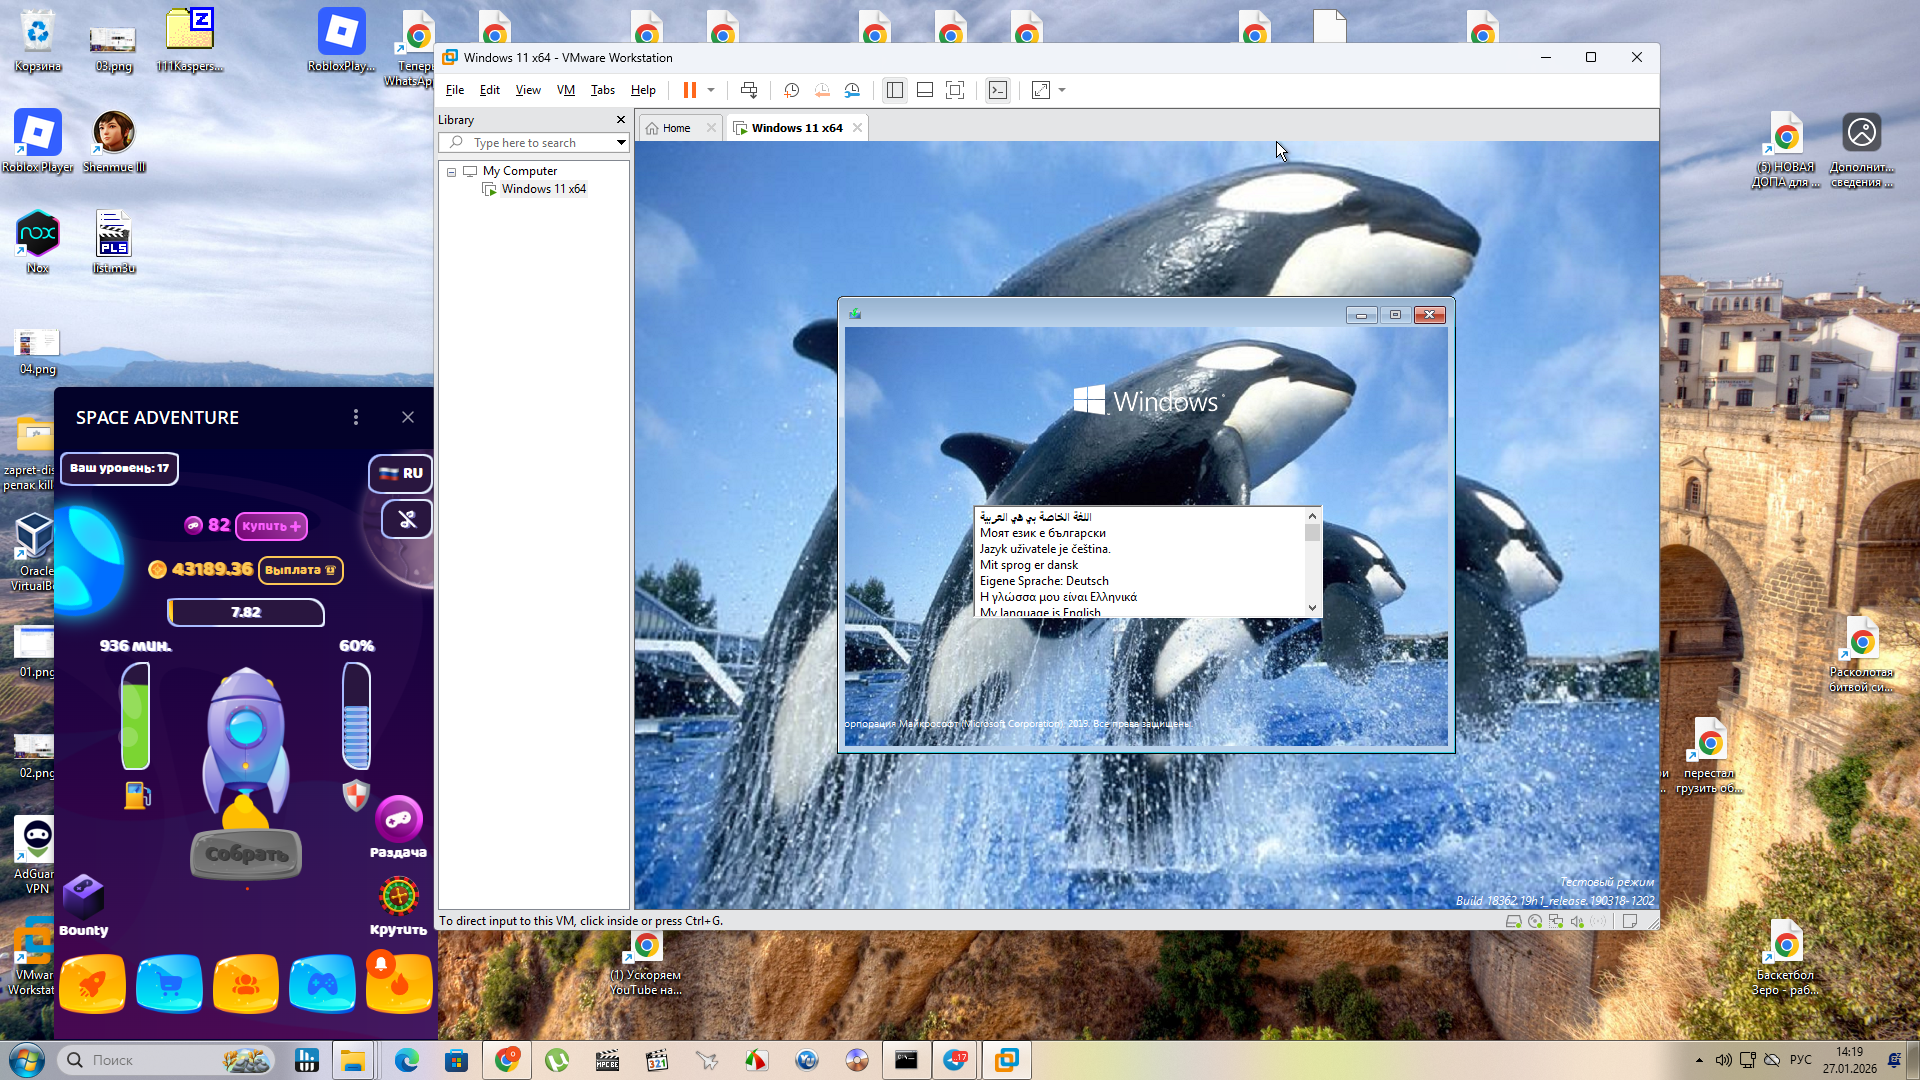Click Send Ctrl+Alt+Del toolbar icon
Screen dimensions: 1920x1080
click(x=749, y=90)
